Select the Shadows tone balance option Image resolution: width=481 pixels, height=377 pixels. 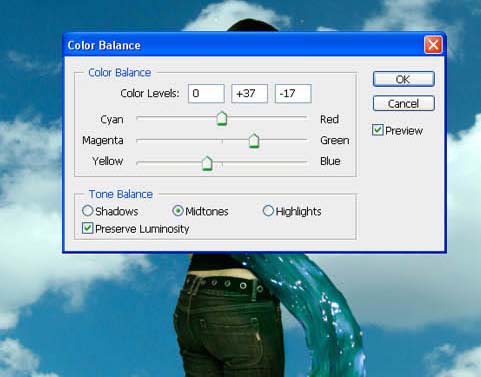coord(87,211)
